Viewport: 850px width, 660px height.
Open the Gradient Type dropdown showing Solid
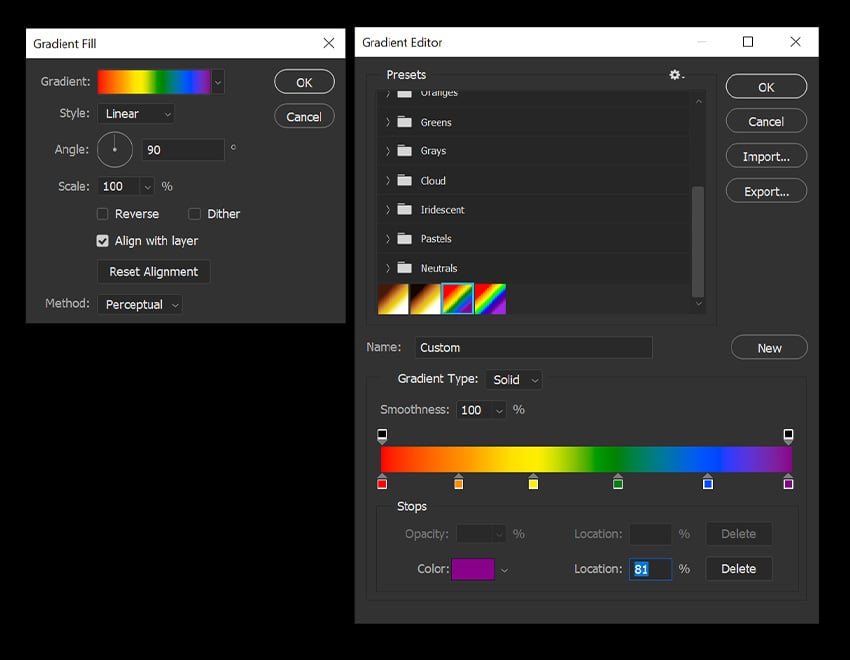click(514, 379)
